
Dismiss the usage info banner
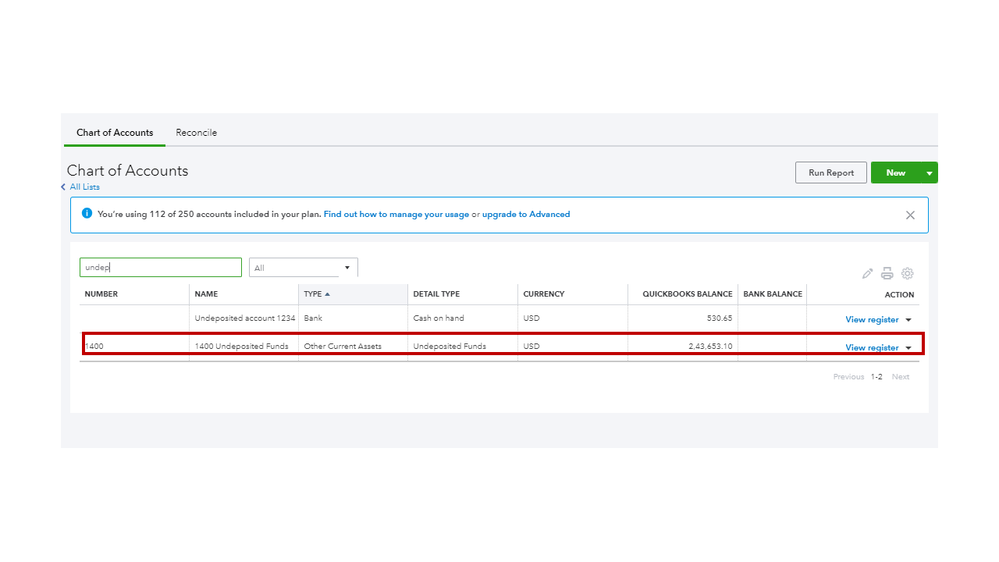click(910, 215)
